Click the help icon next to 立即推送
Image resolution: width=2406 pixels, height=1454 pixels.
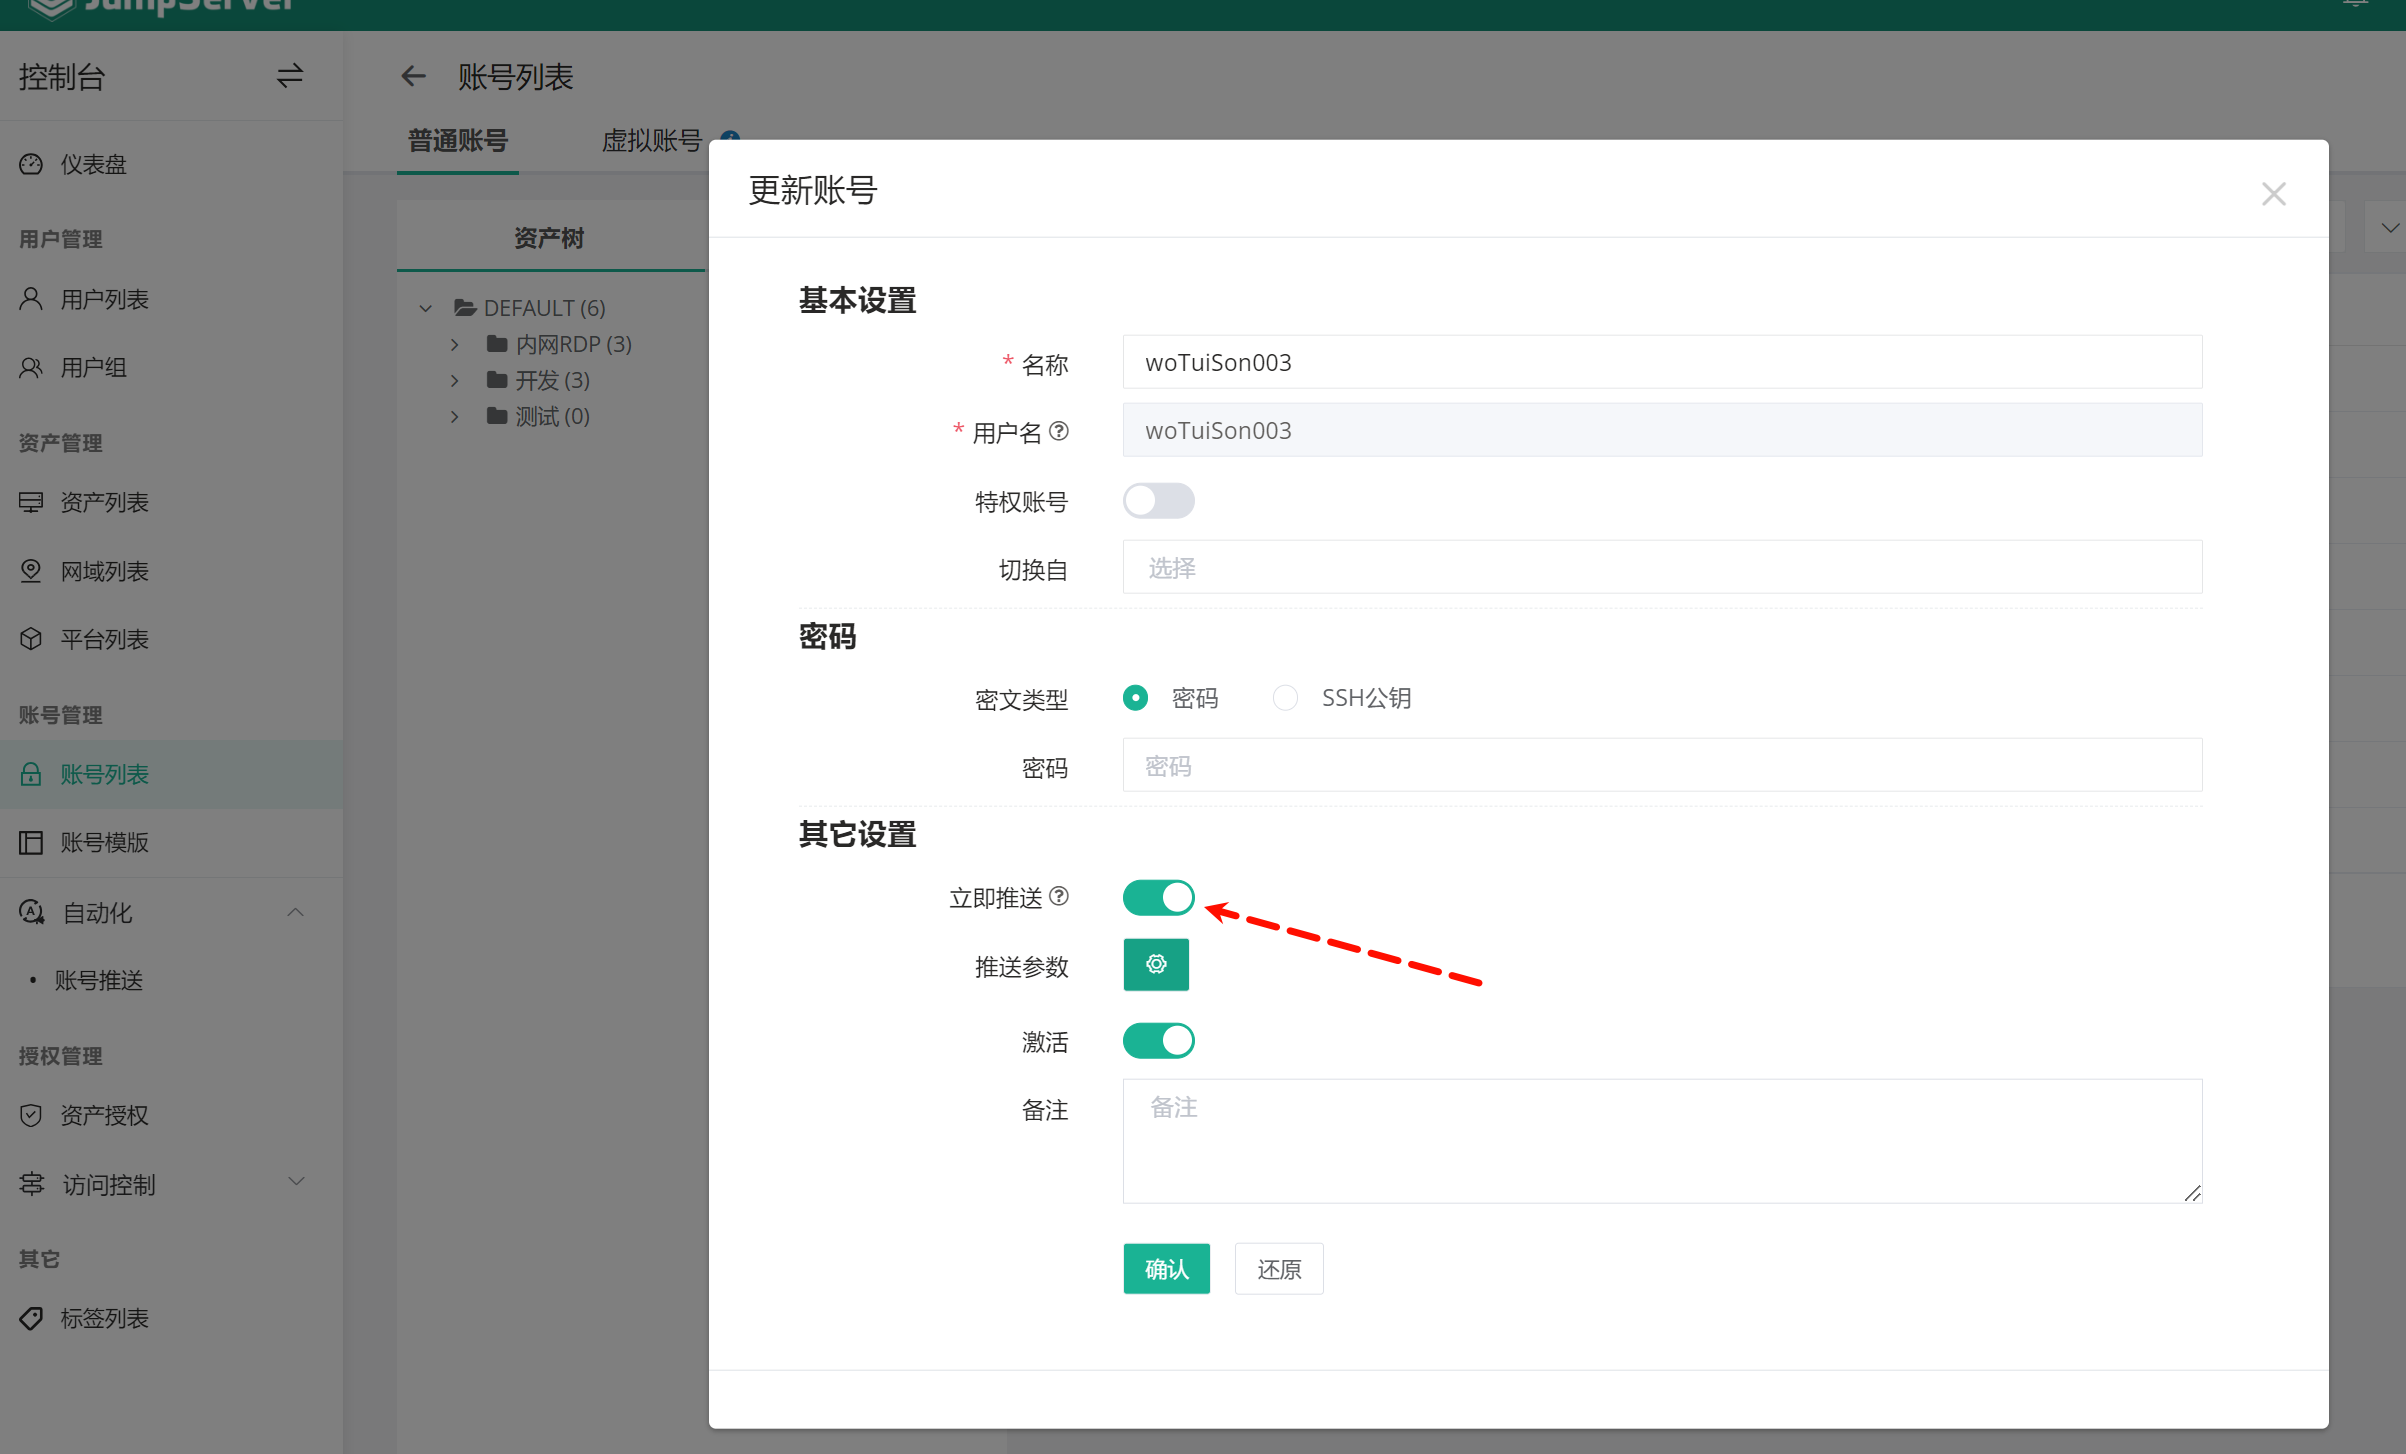1059,896
